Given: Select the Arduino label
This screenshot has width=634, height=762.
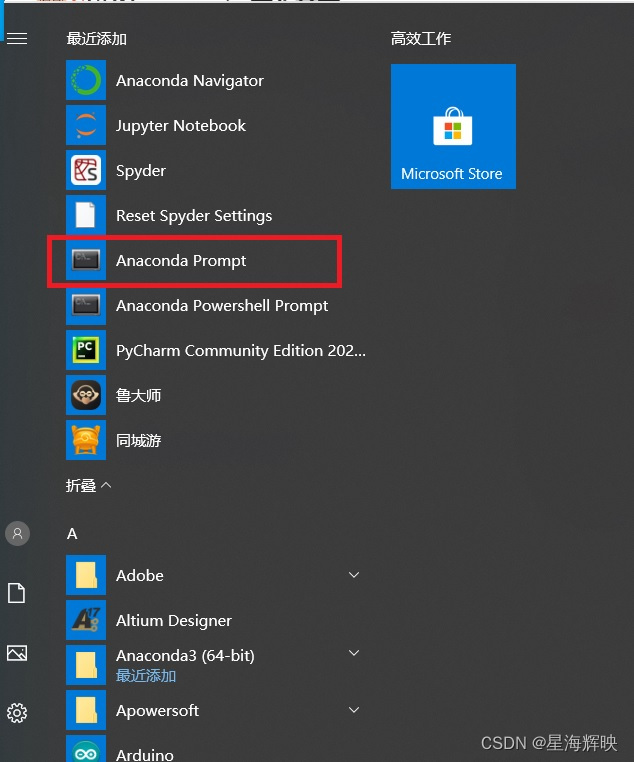Looking at the screenshot, I should [145, 755].
